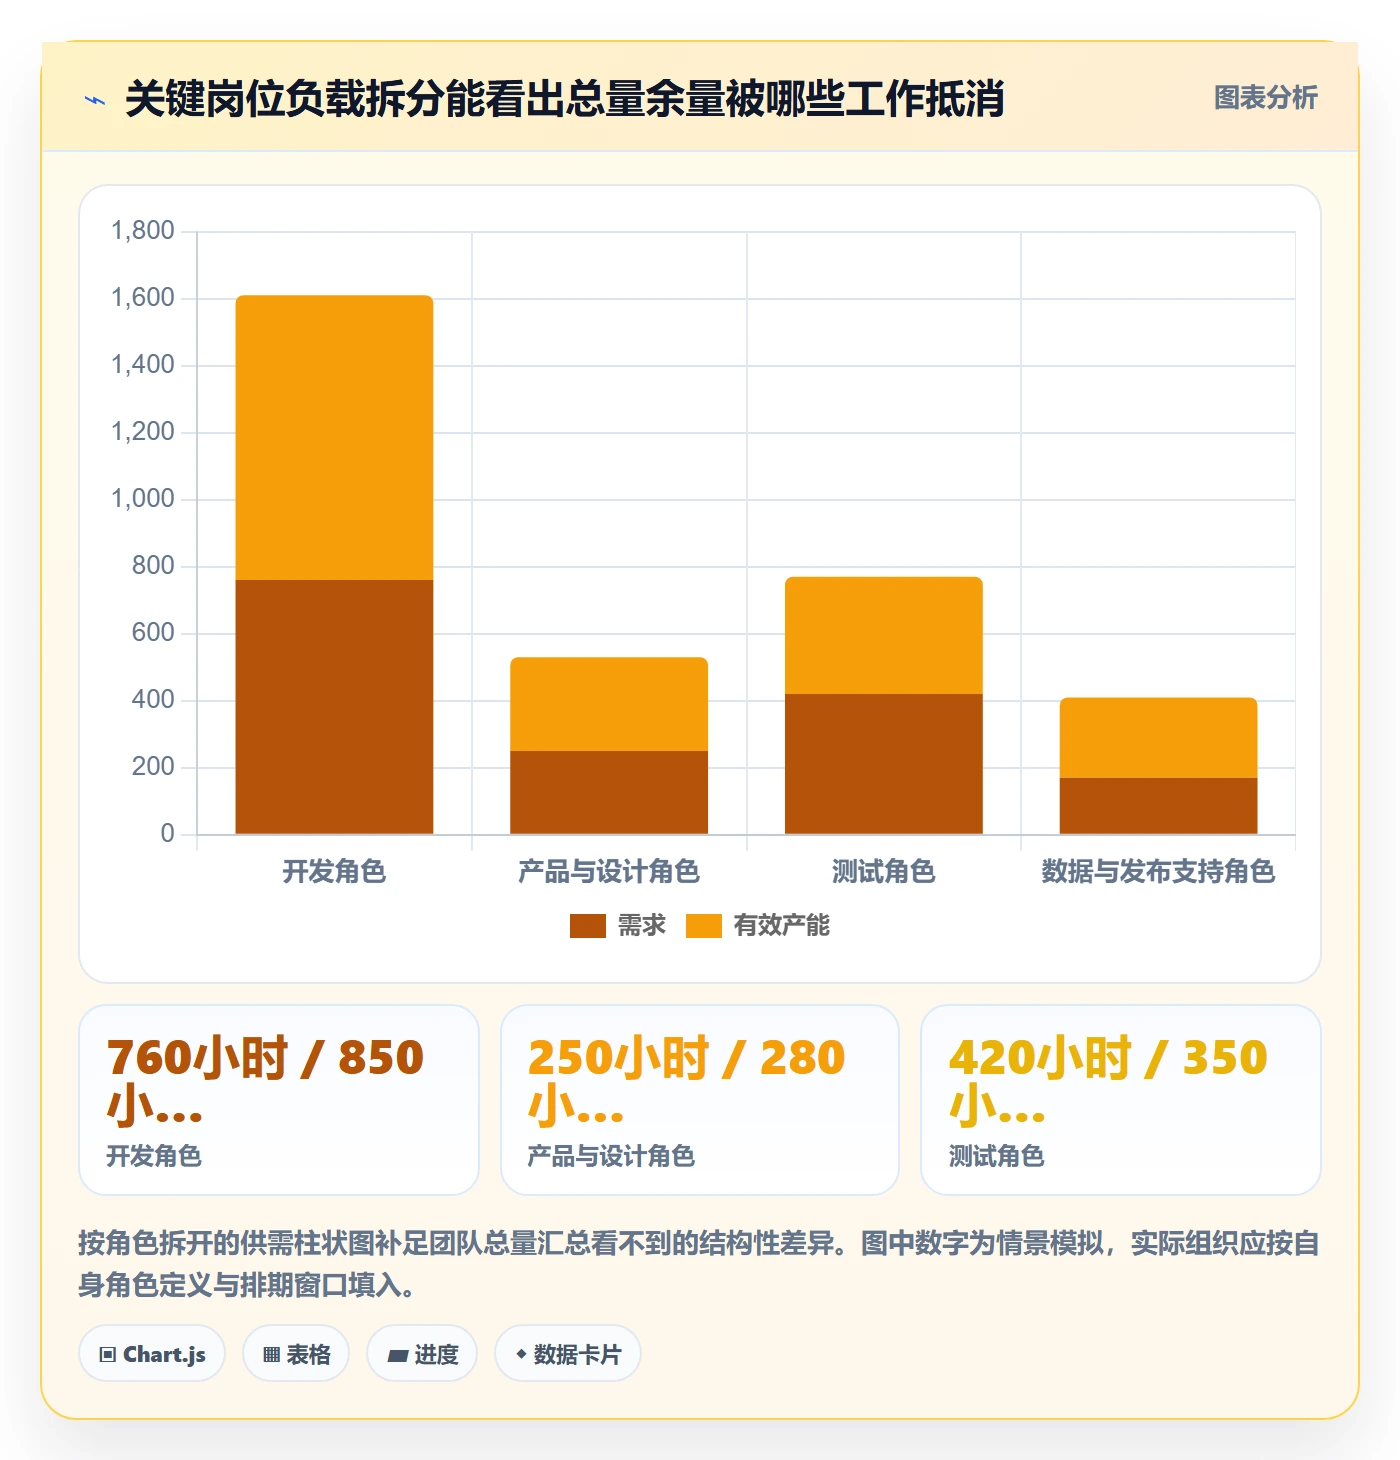Select the orange 有效产能 bar segment for 开发角色
The width and height of the screenshot is (1400, 1460).
(x=334, y=438)
